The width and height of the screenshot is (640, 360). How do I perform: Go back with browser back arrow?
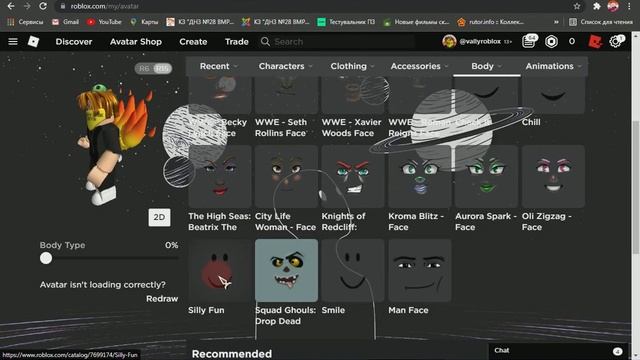[x=11, y=6]
